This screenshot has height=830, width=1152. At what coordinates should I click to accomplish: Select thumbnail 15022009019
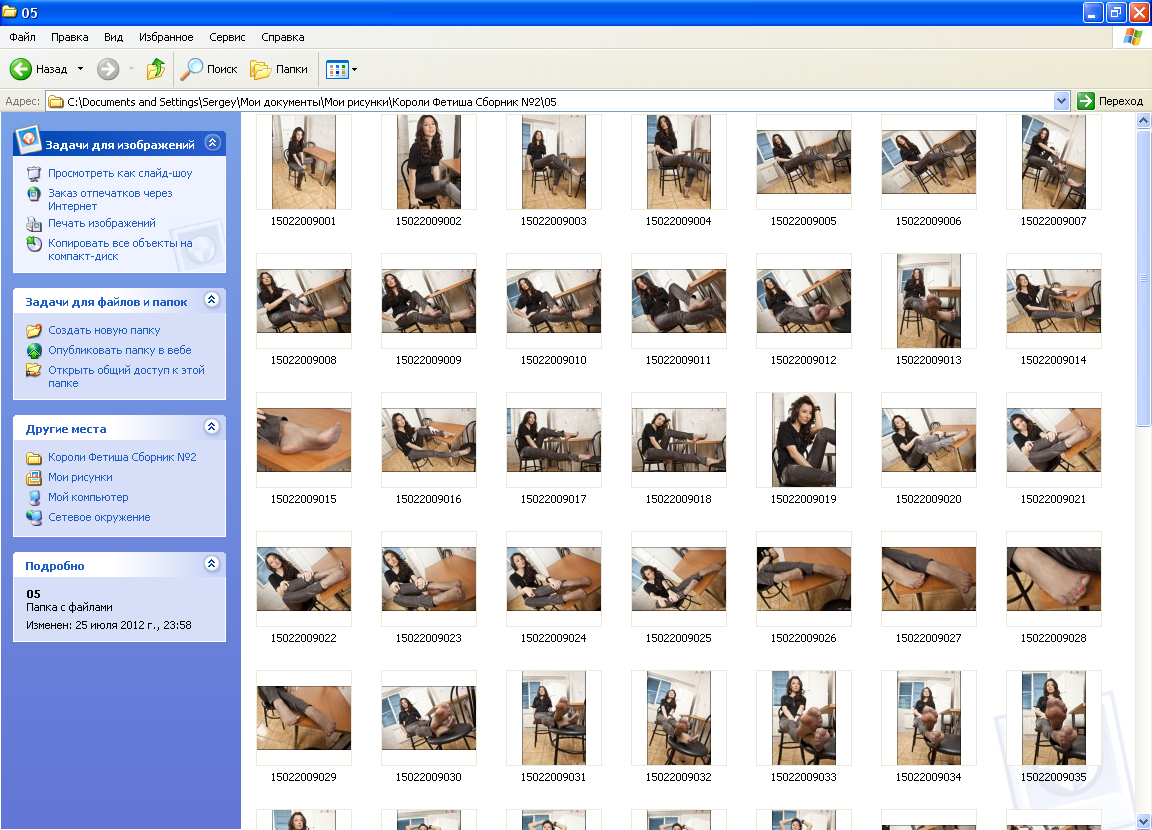[804, 439]
